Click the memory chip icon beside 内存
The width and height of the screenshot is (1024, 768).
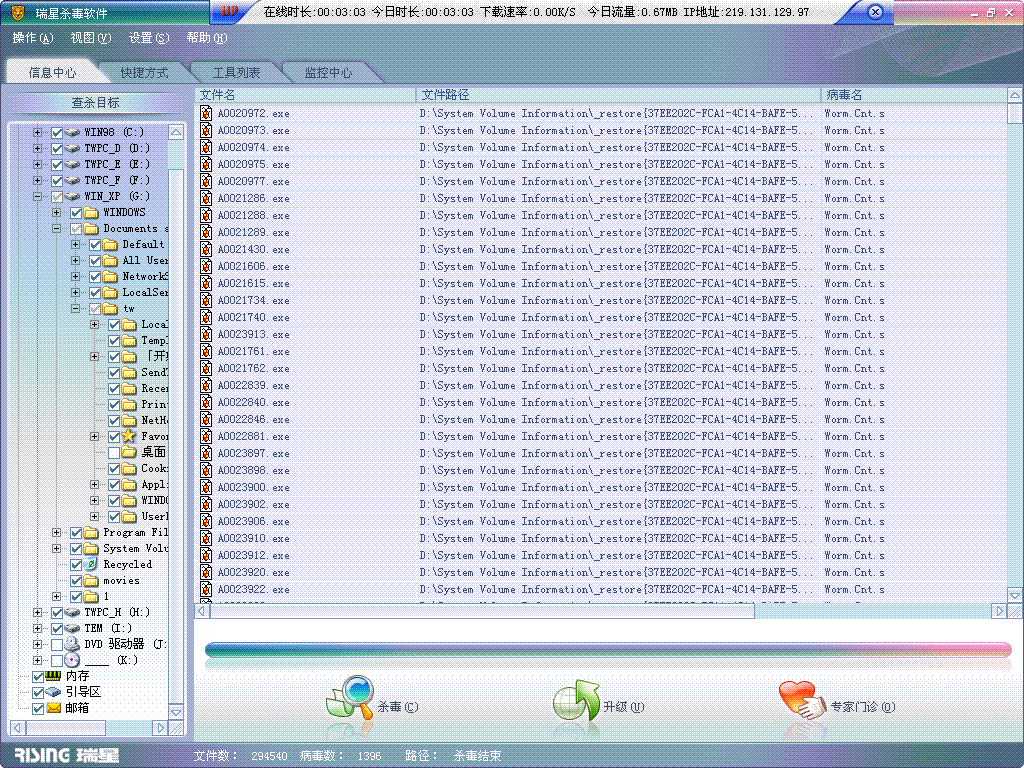(x=54, y=676)
